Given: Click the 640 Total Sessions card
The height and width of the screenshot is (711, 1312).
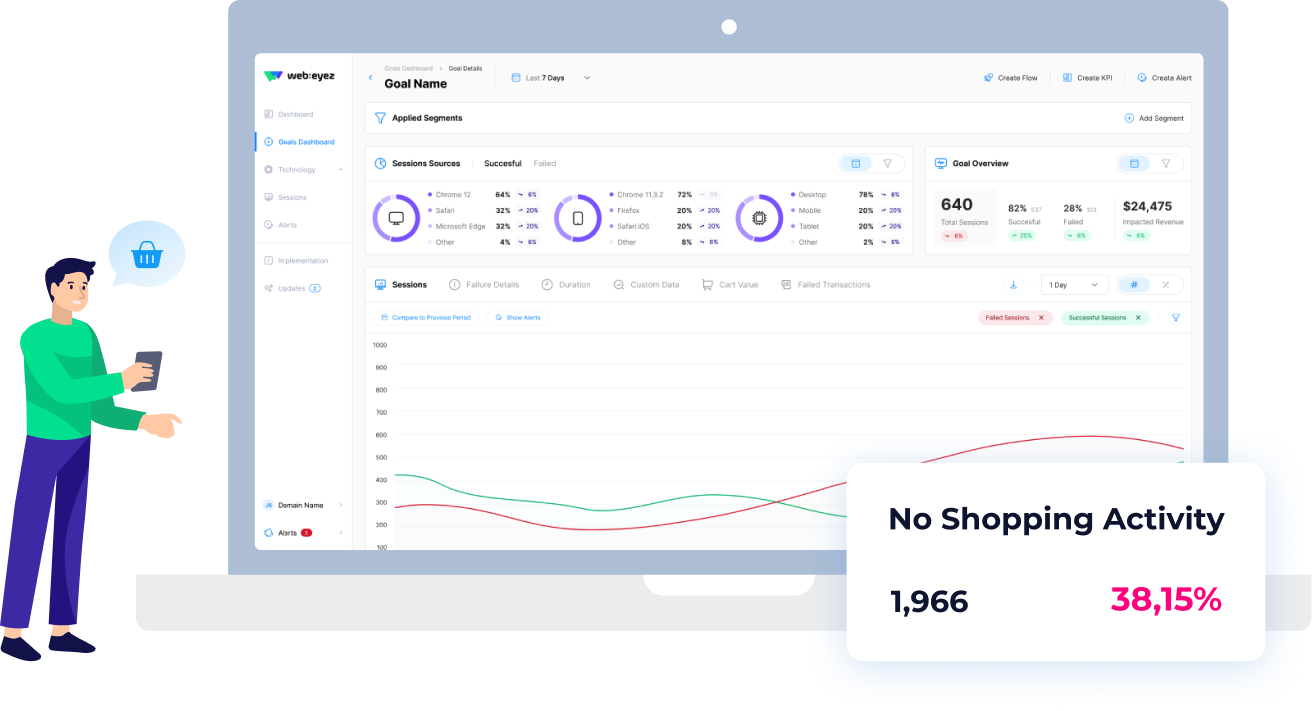Looking at the screenshot, I should (x=964, y=217).
